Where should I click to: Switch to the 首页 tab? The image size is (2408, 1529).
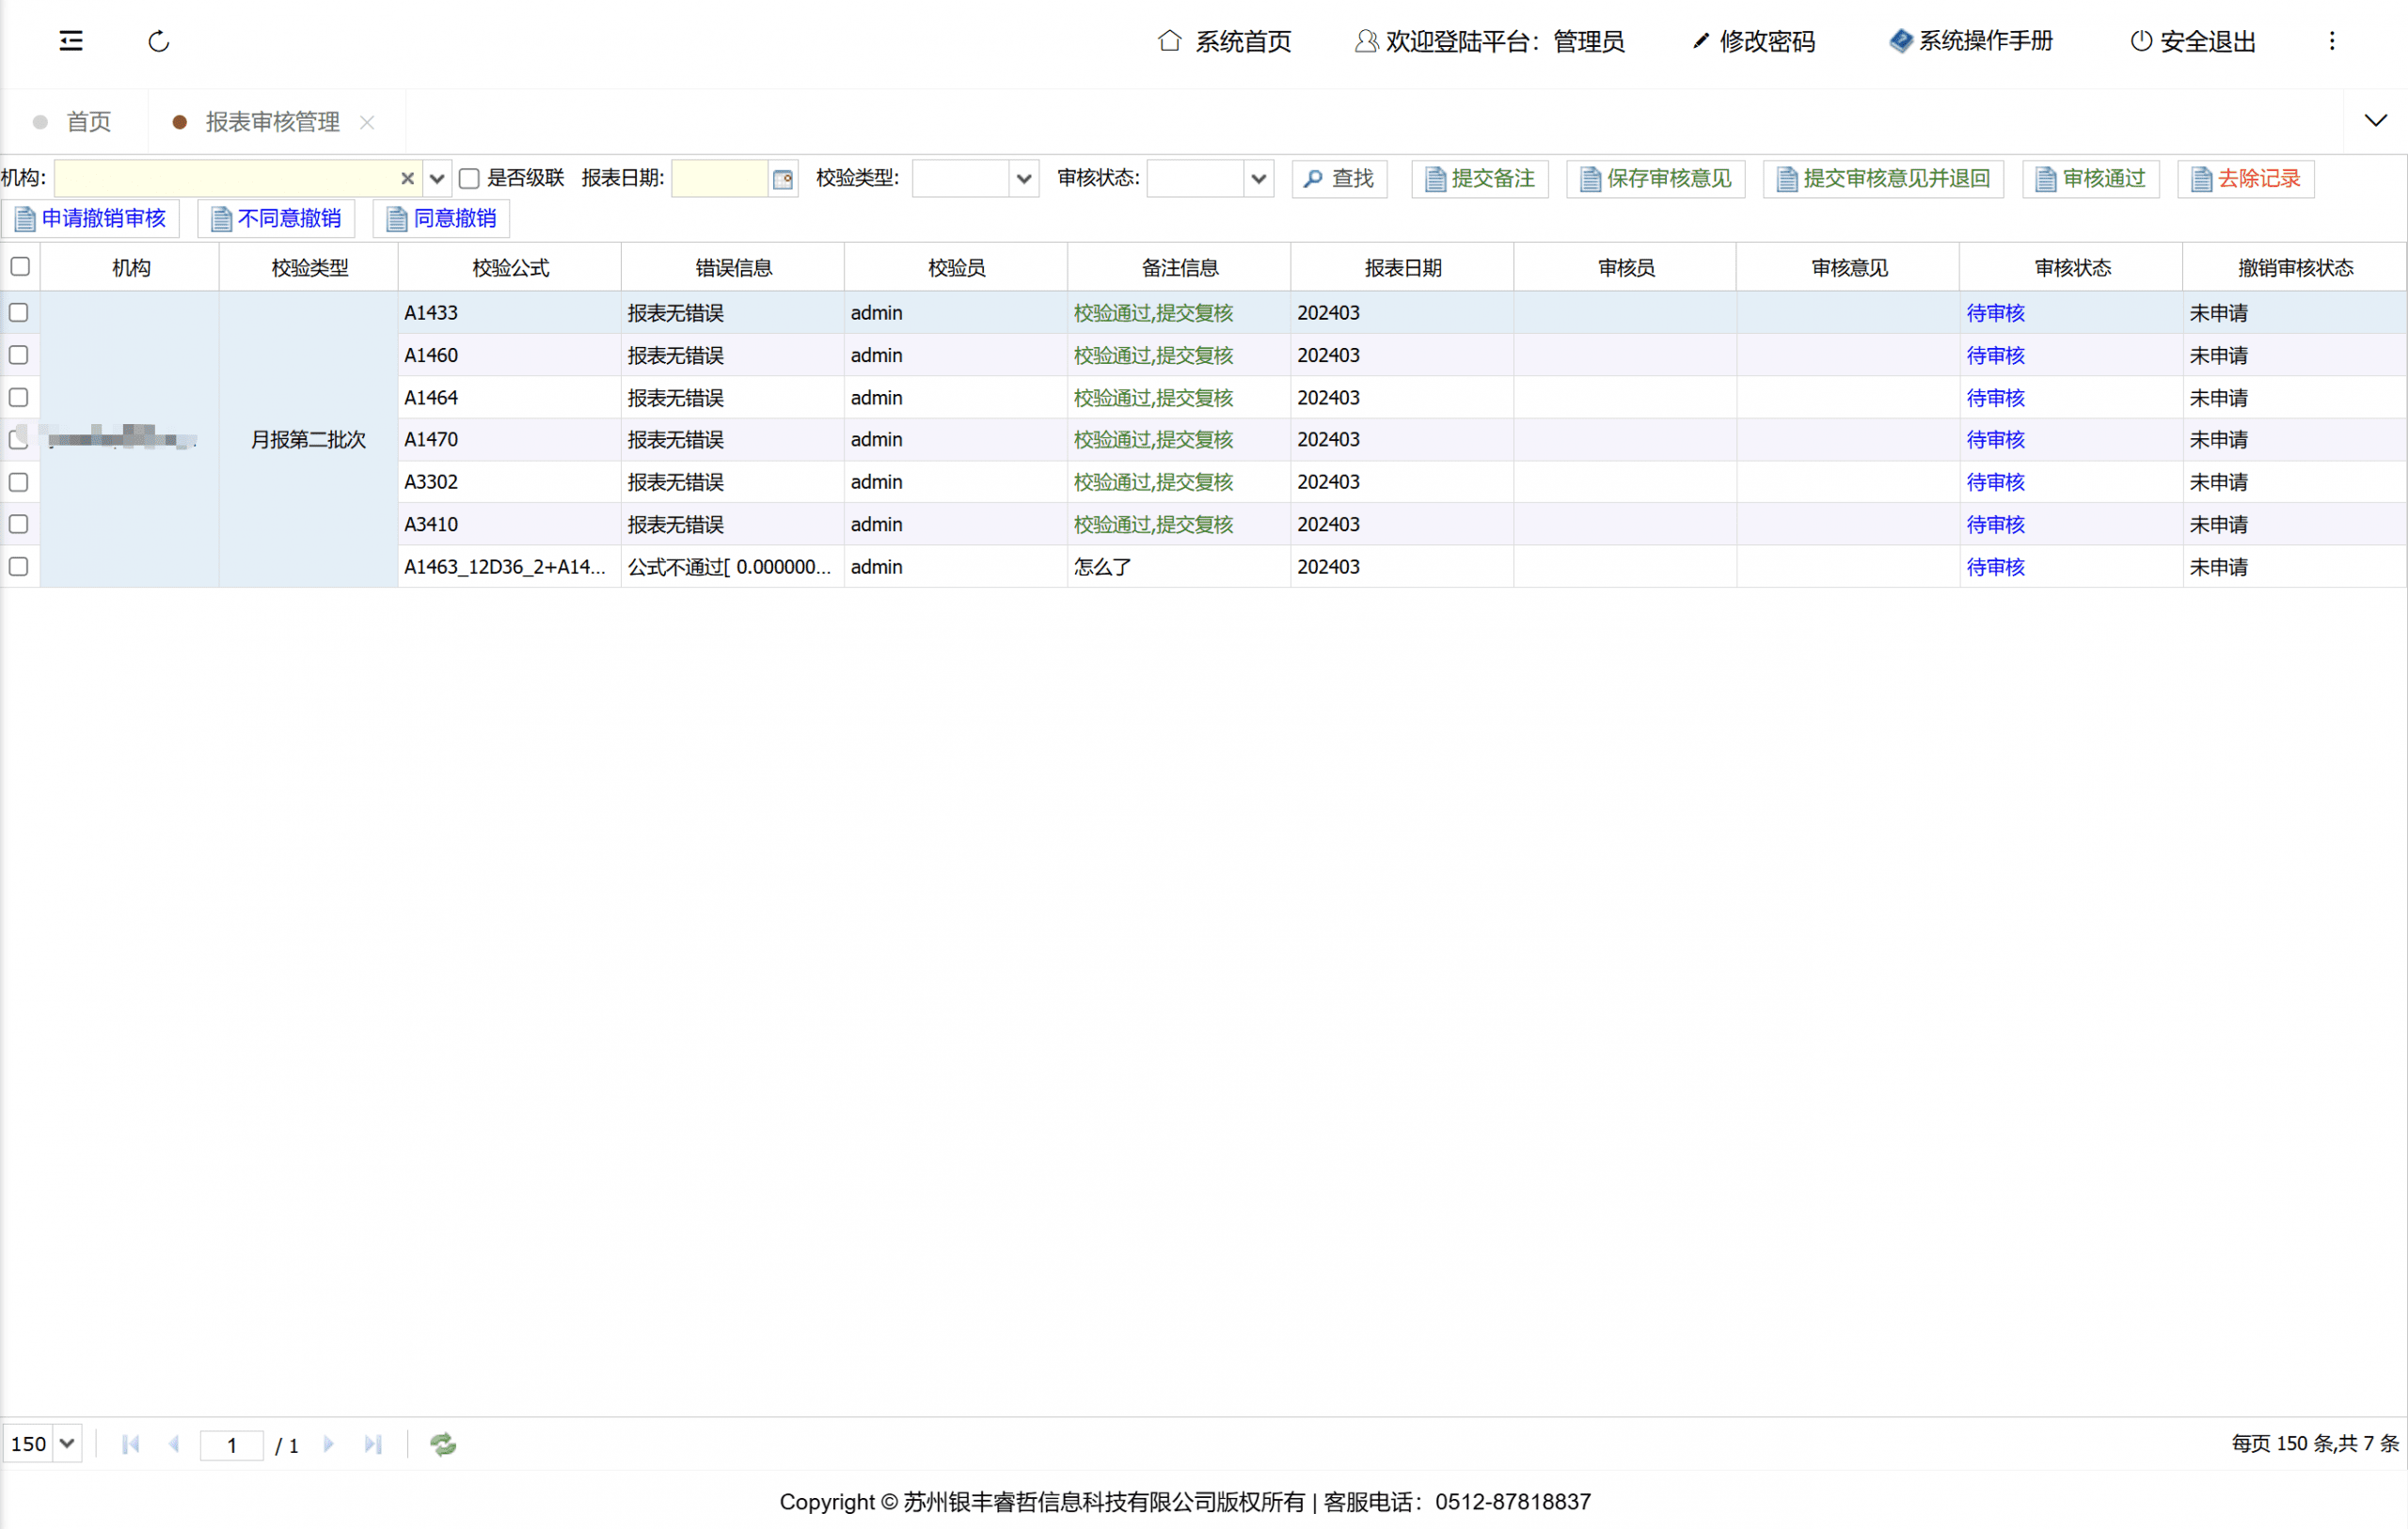click(x=88, y=122)
